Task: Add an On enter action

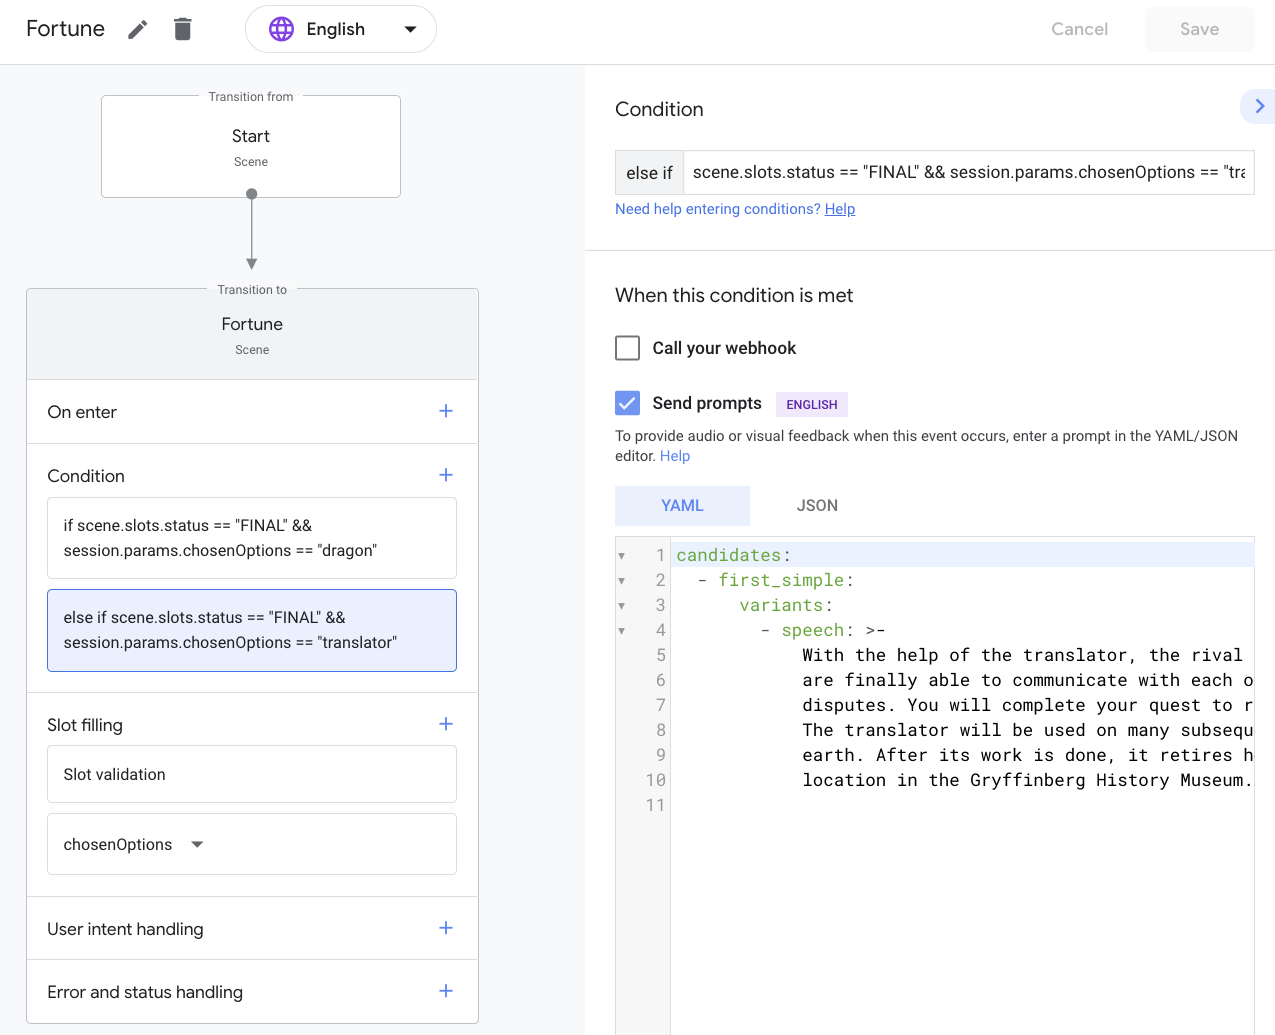Action: [446, 411]
